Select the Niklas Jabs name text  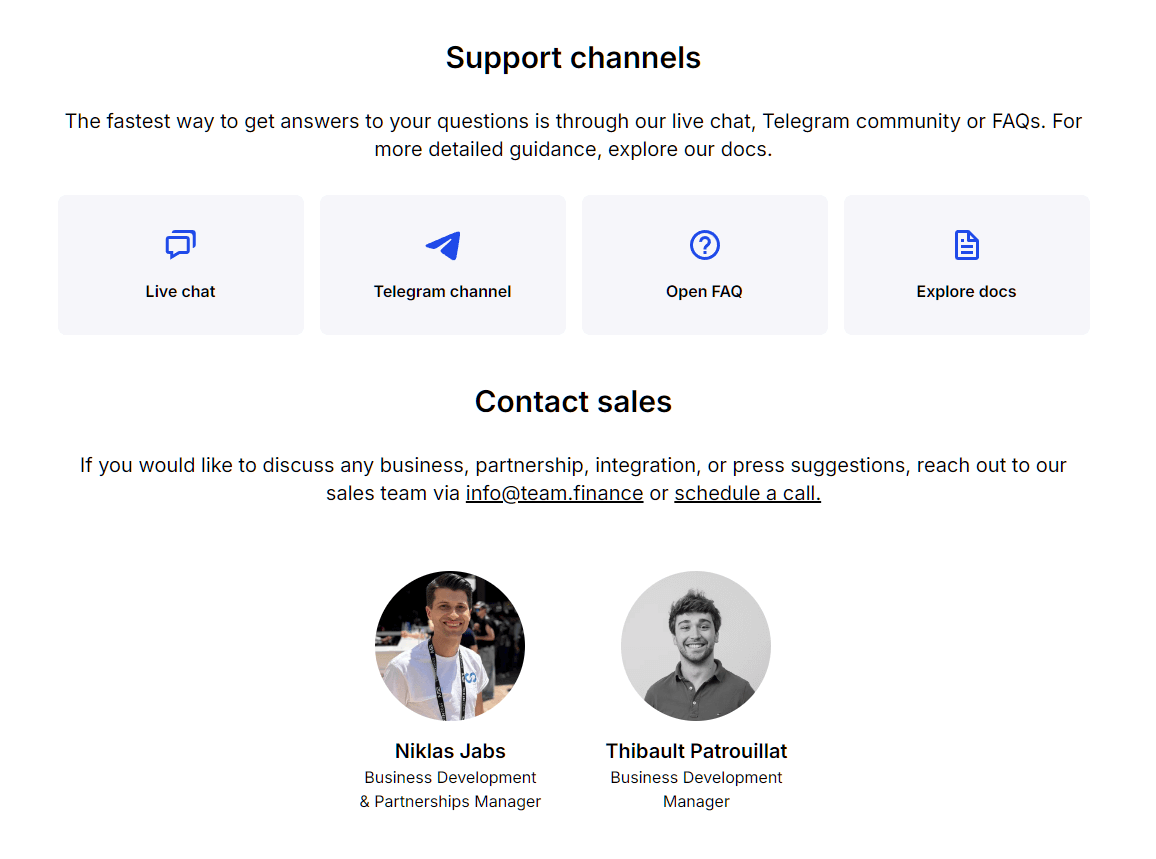pos(450,751)
